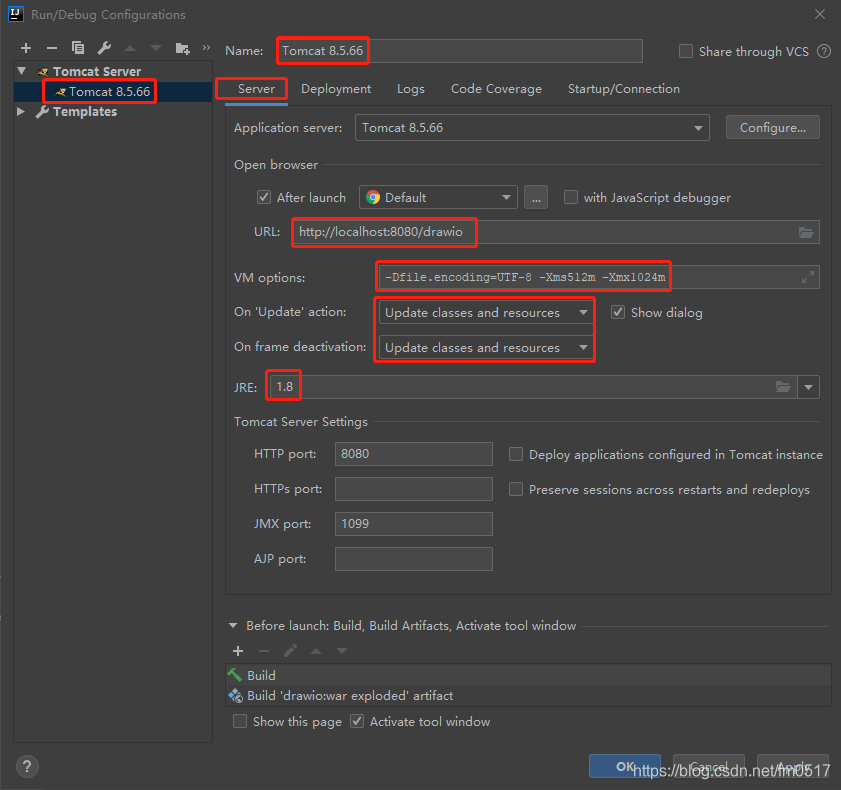Enable Preserve sessions across restarts and redeploys
Screen dimensions: 841x790
click(516, 489)
